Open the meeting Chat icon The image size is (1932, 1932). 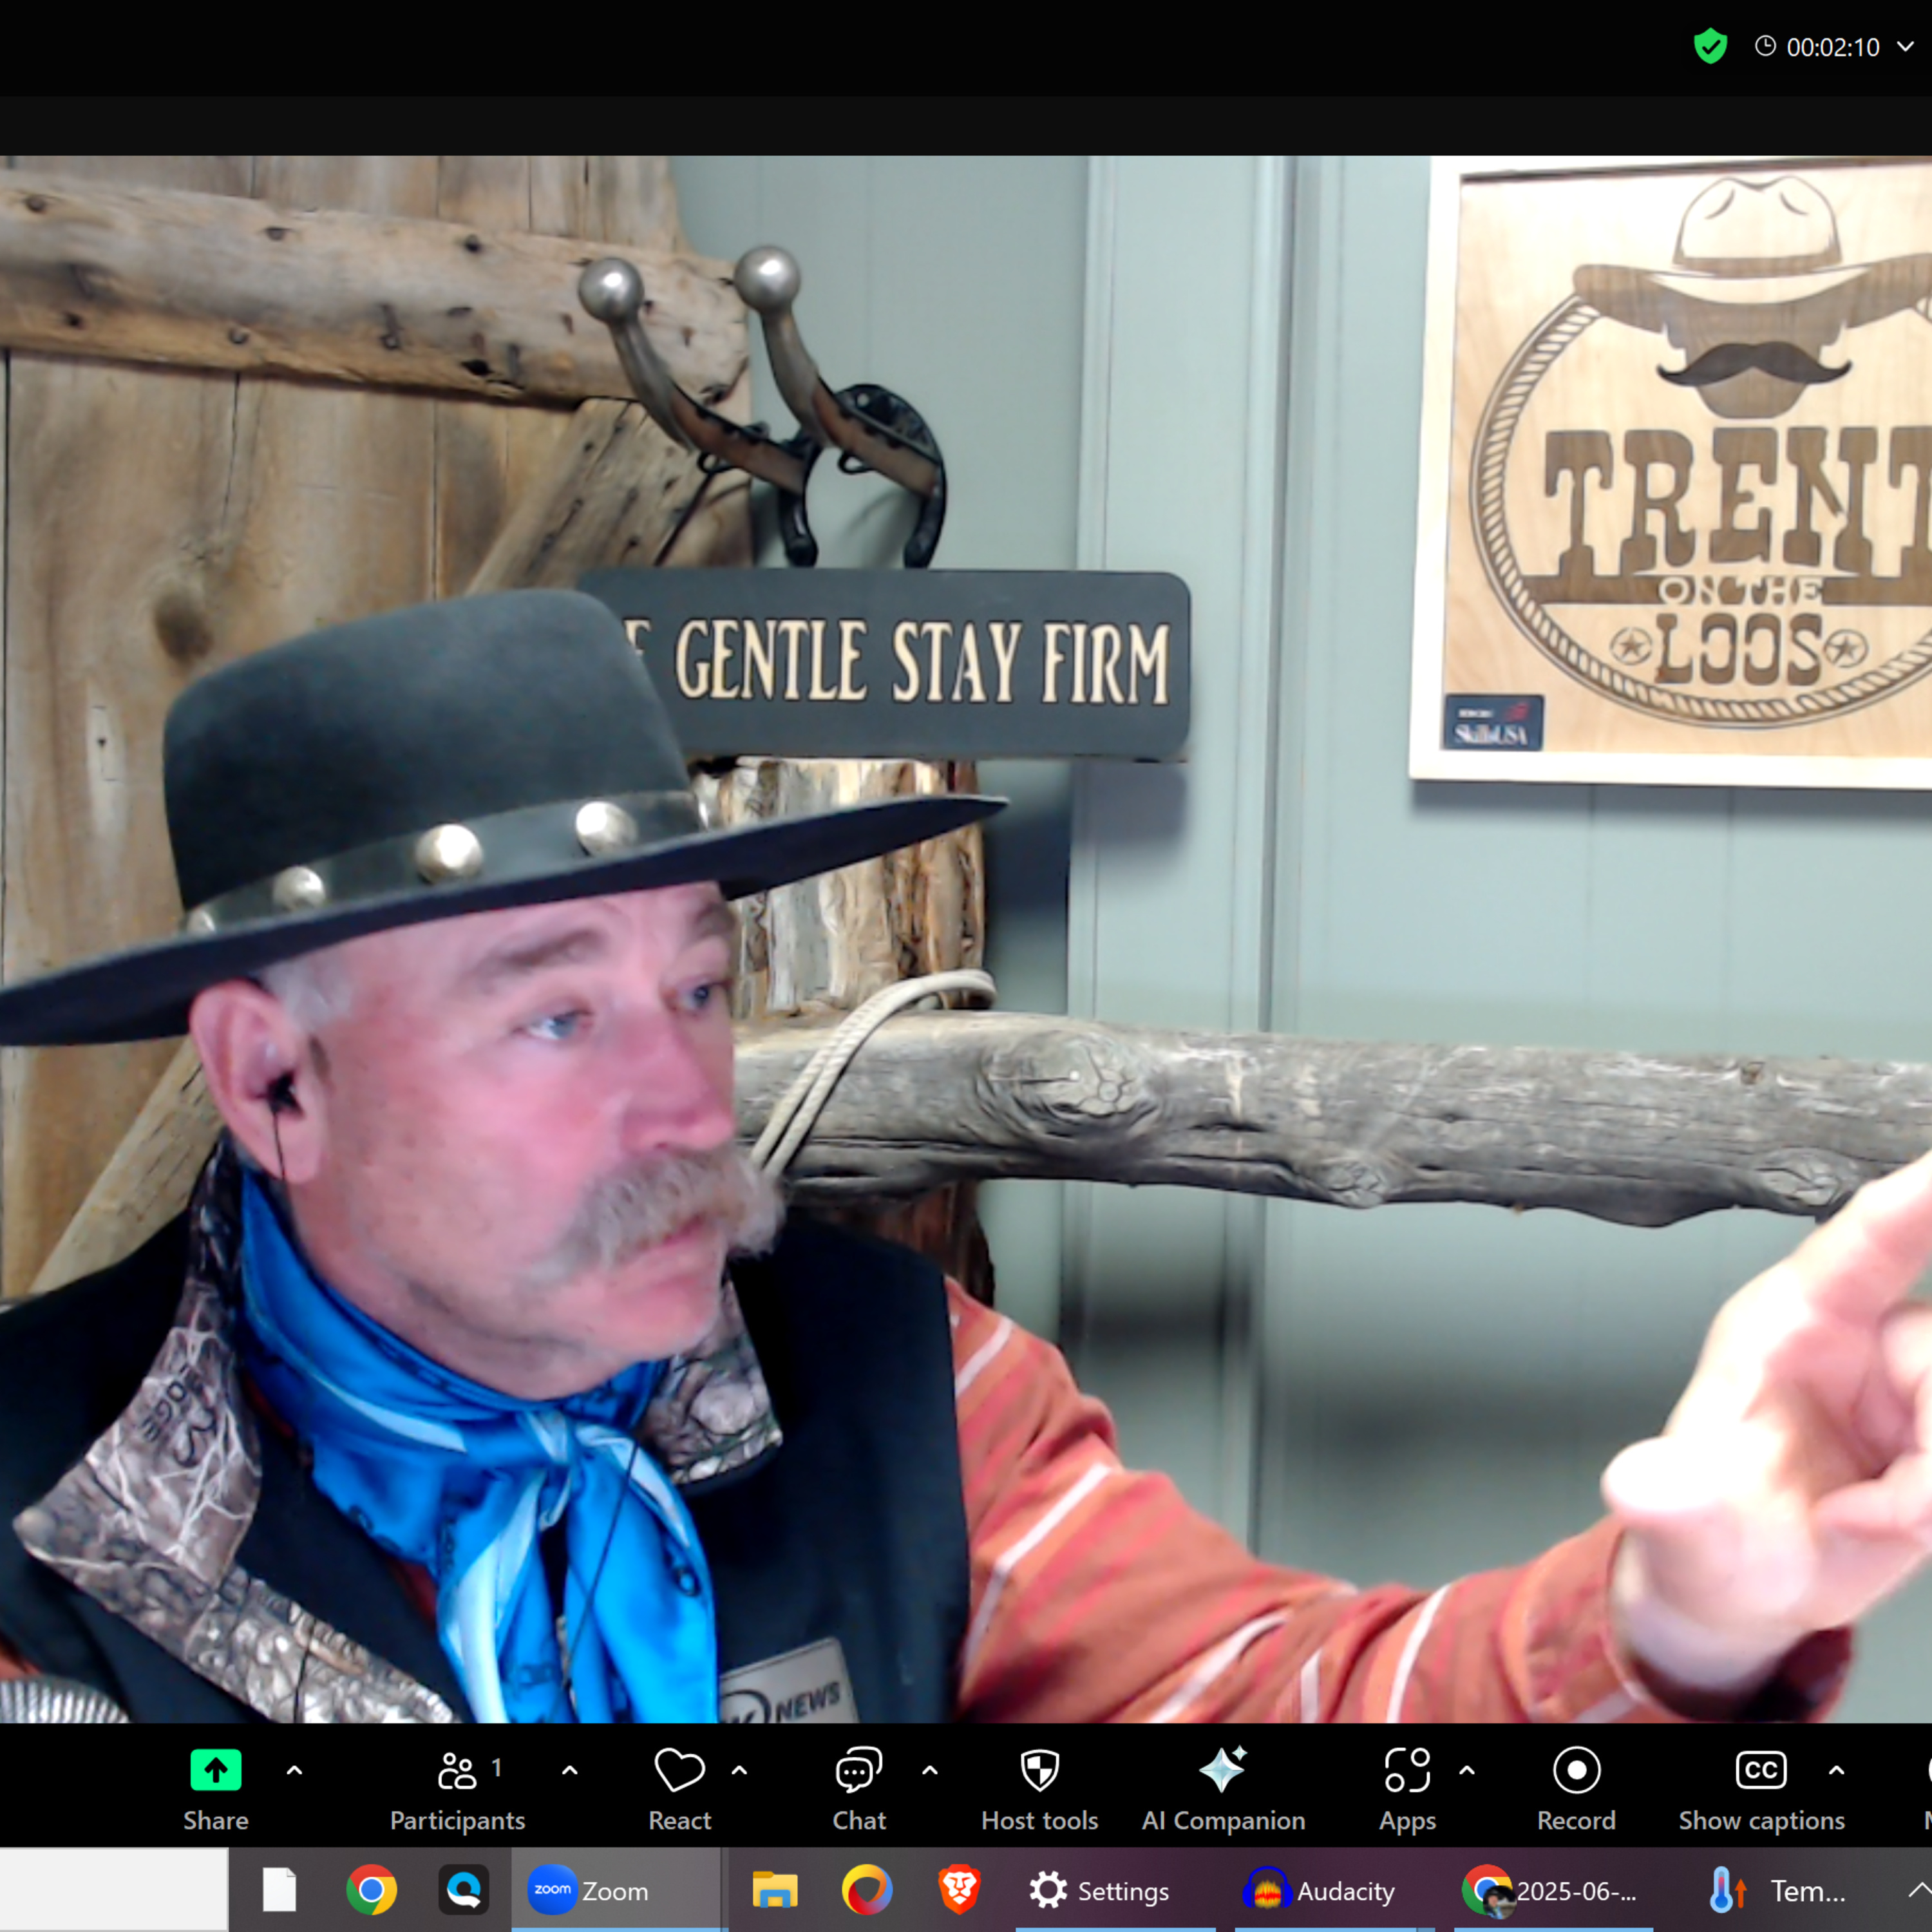858,1770
